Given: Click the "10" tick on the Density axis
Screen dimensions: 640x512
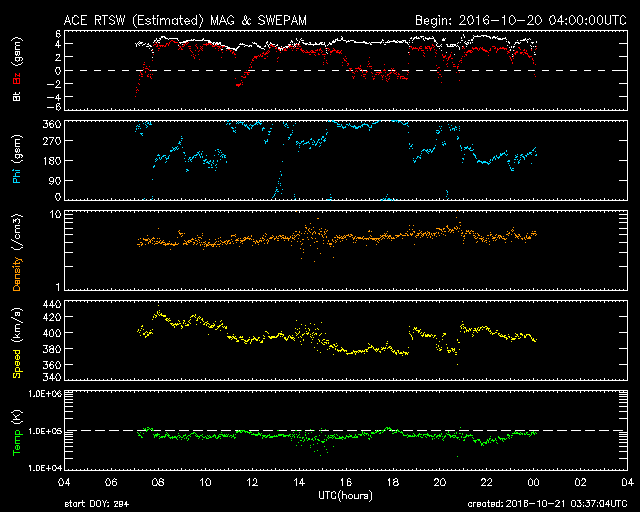Looking at the screenshot, I should (x=56, y=214).
